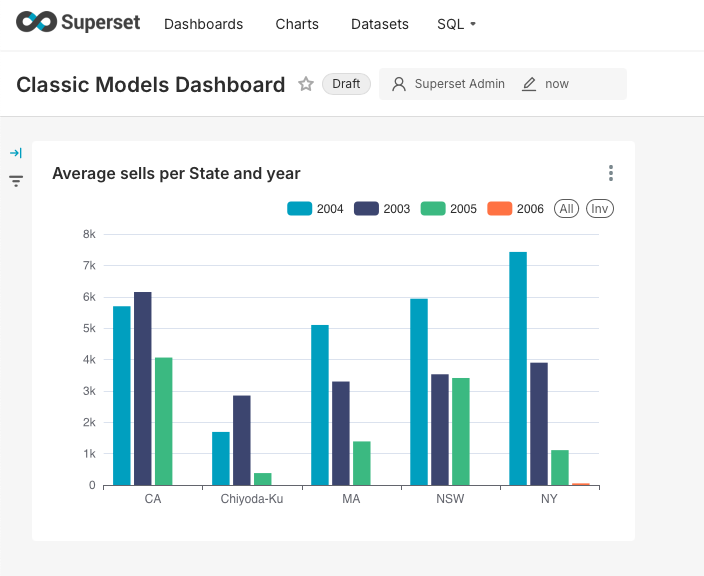Click the All legend selector button
This screenshot has height=576, width=704.
tap(566, 209)
